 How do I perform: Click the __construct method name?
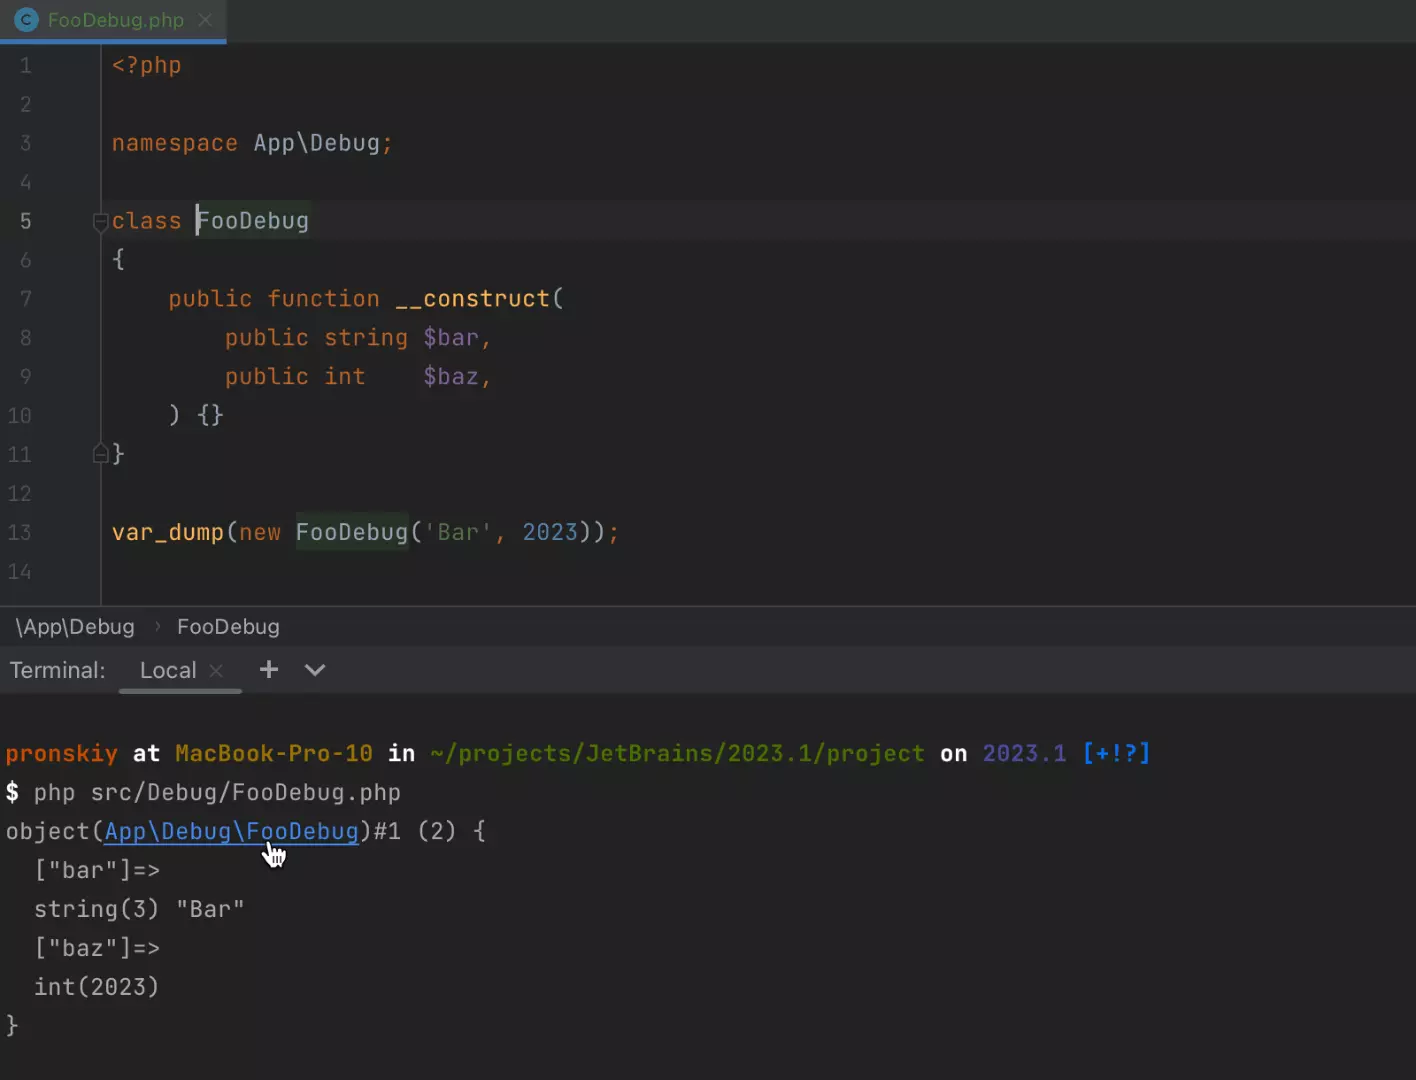(472, 299)
